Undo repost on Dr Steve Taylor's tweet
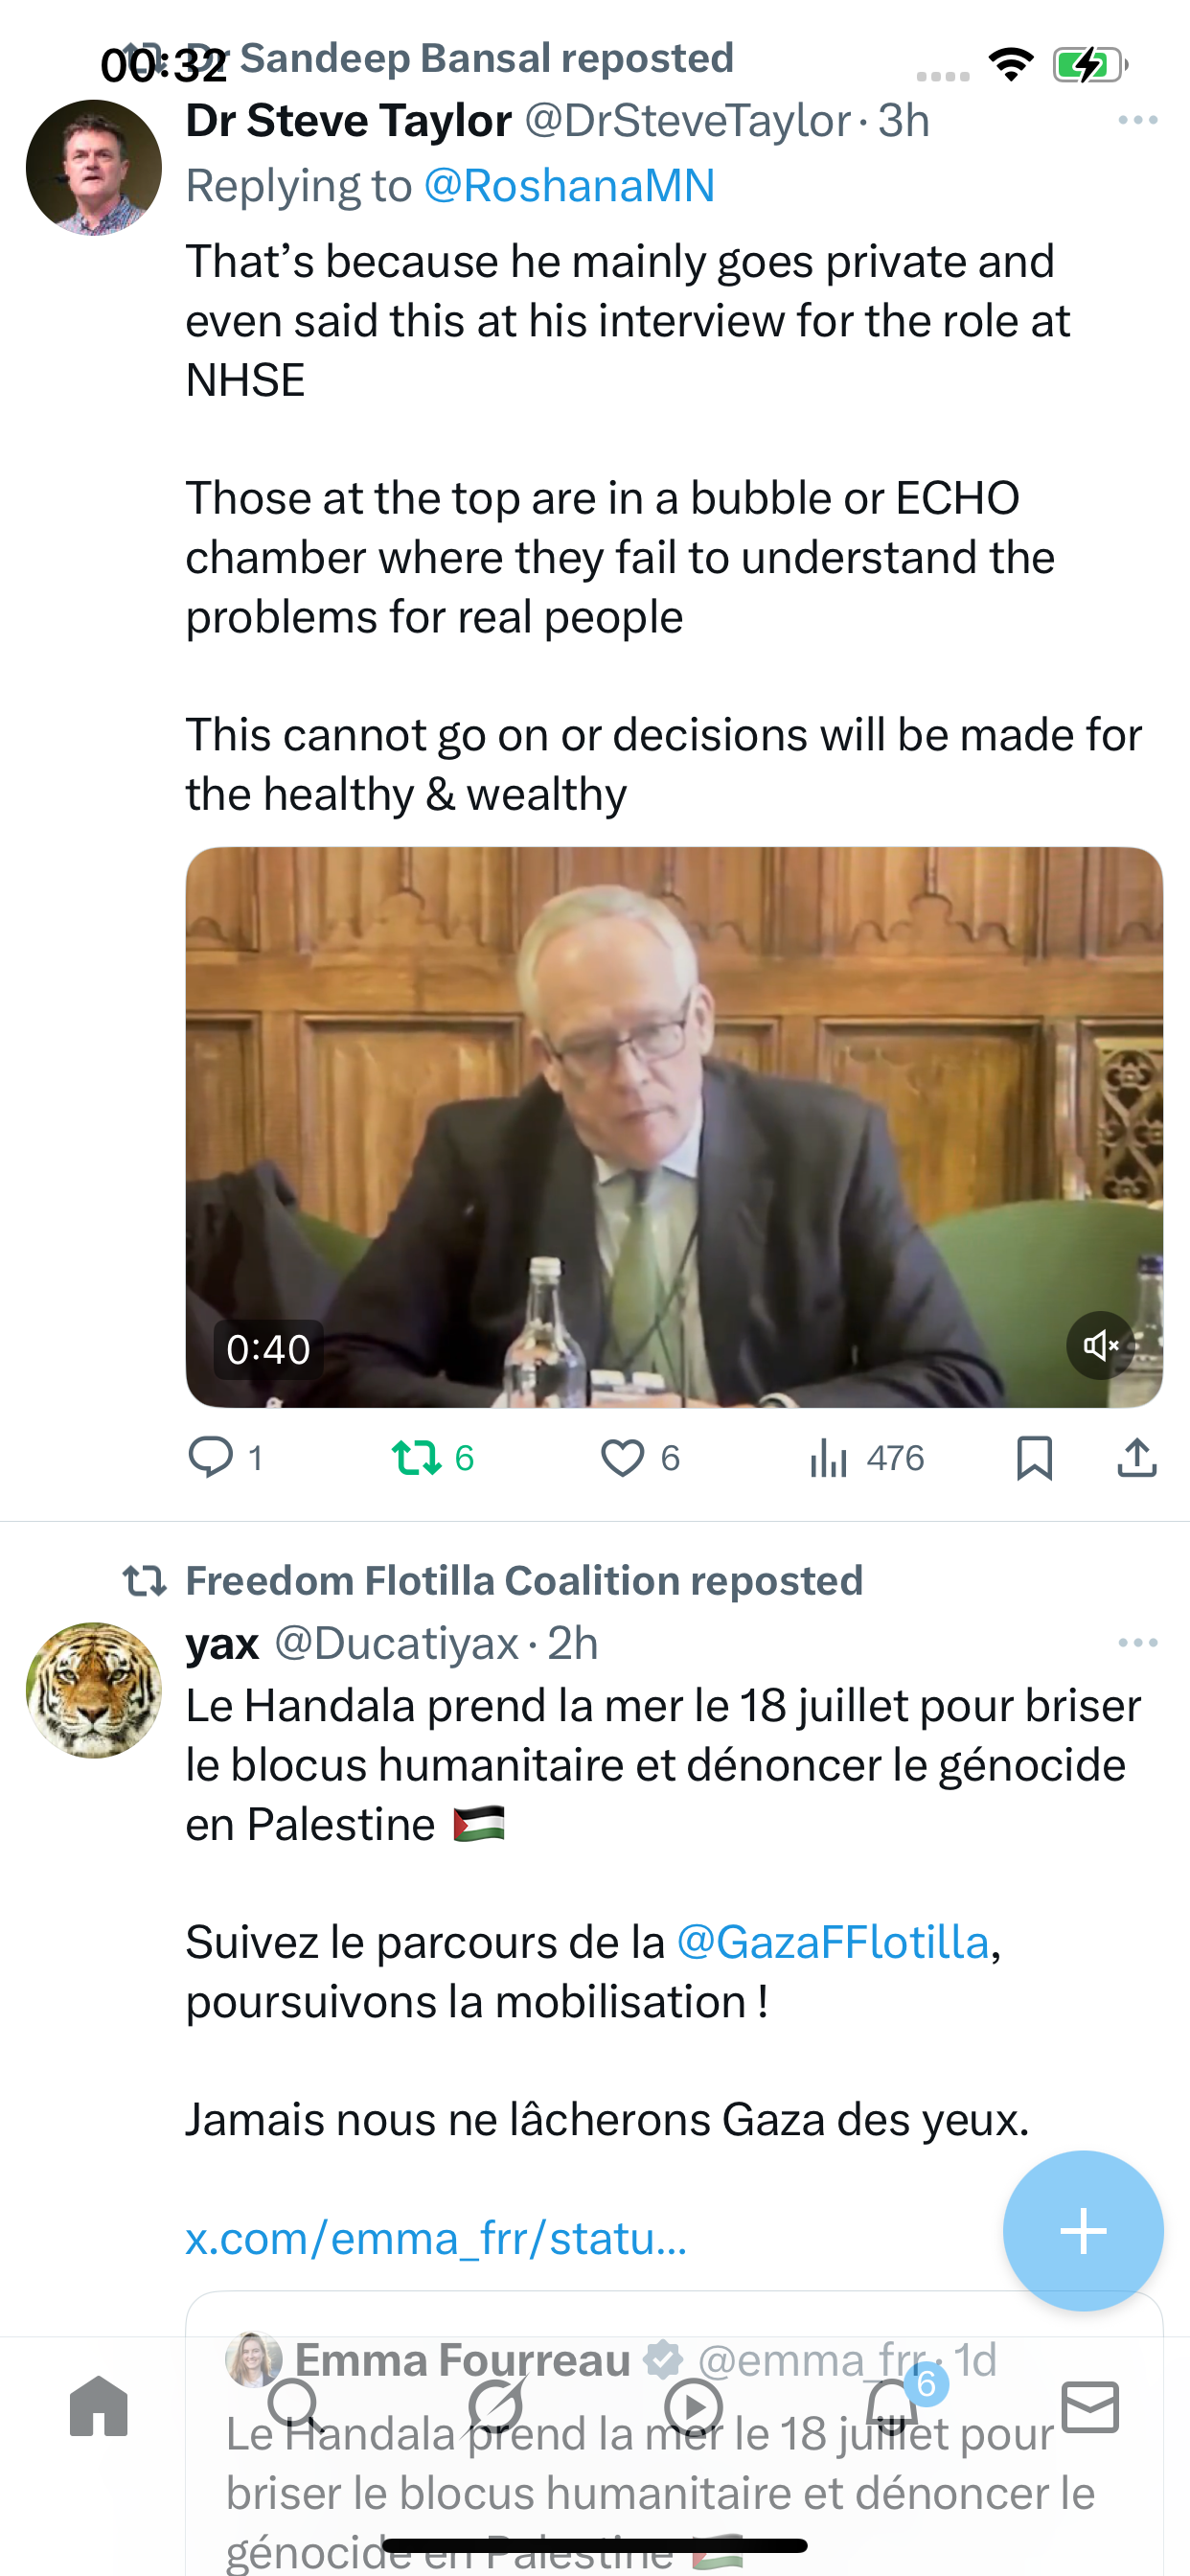1190x2576 pixels. 432,1458
